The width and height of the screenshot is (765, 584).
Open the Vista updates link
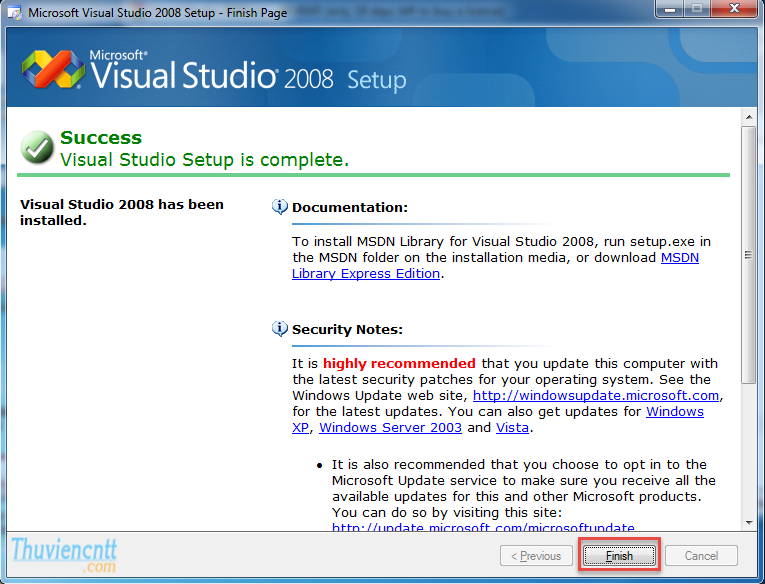[512, 427]
